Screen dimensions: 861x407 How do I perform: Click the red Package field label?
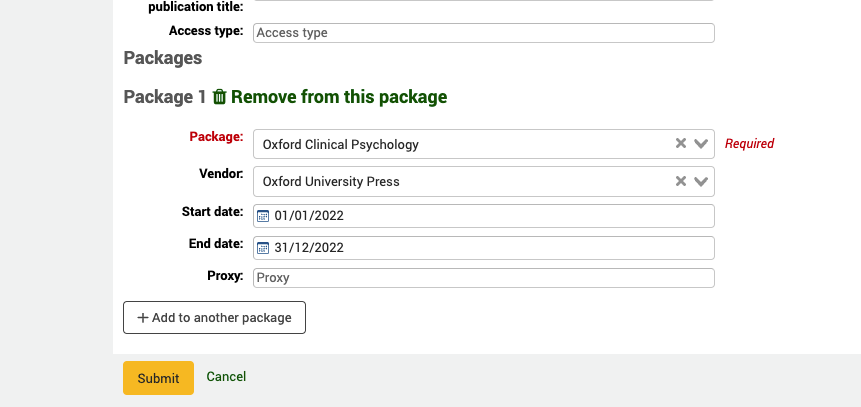coord(216,136)
